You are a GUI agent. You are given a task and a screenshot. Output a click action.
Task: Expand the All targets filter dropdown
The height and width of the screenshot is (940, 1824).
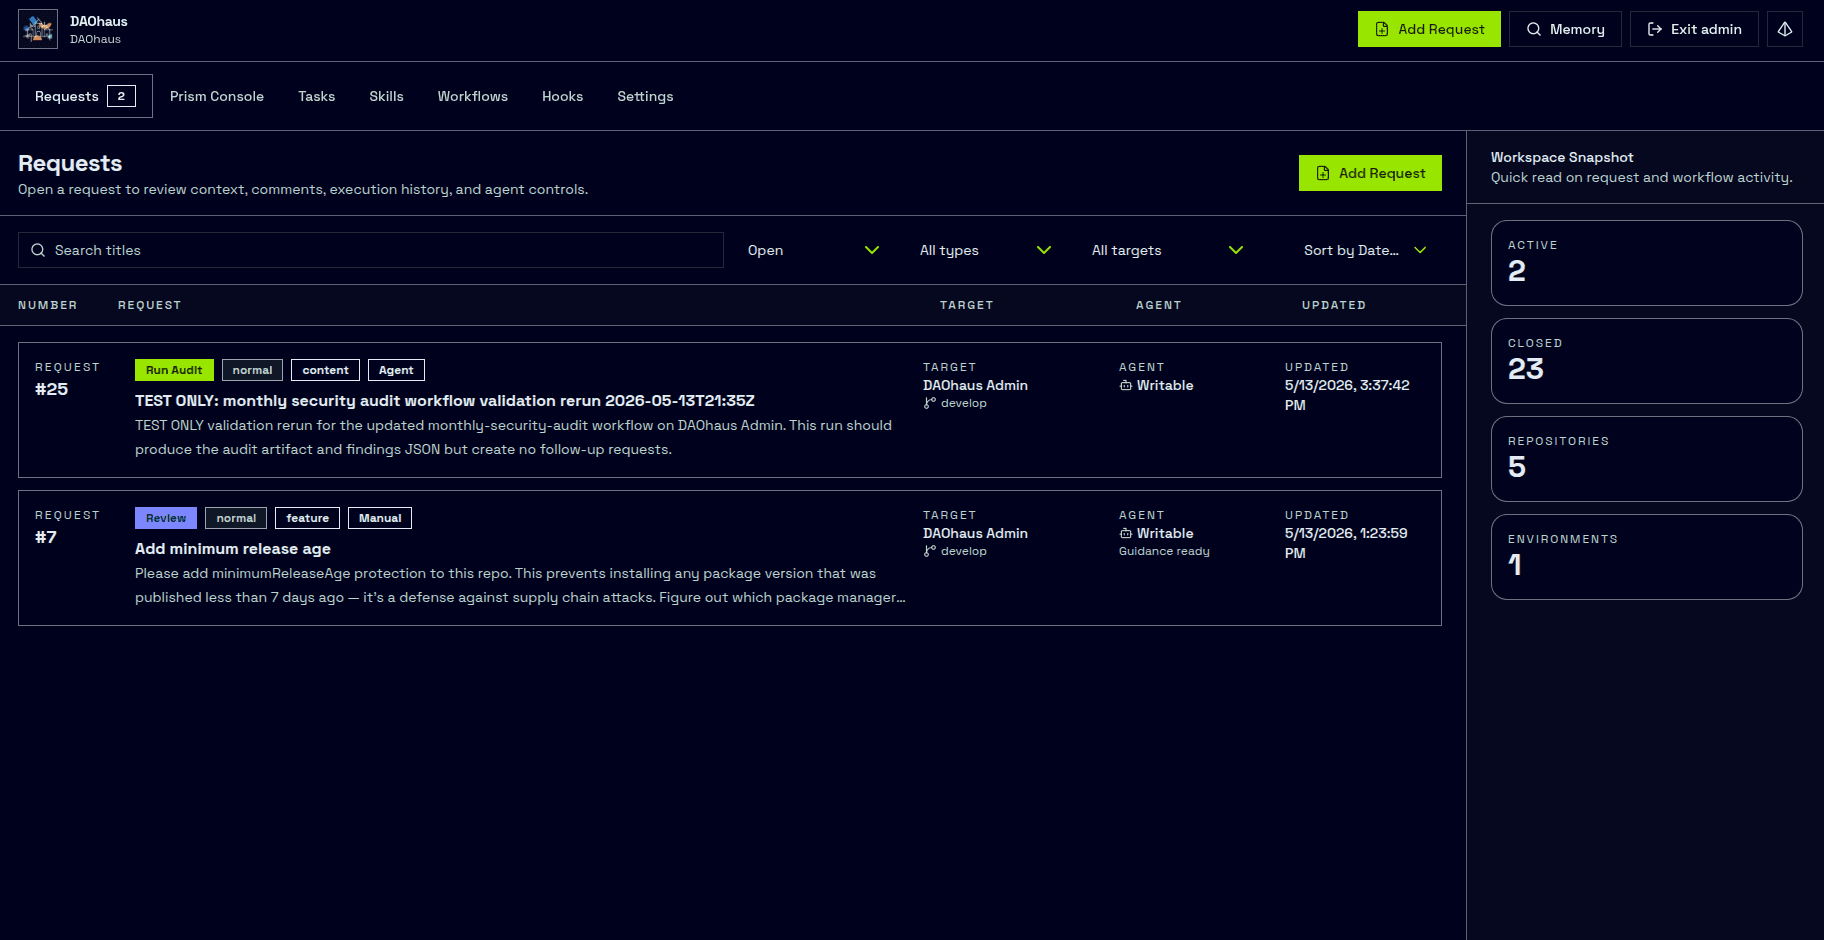(x=1167, y=250)
